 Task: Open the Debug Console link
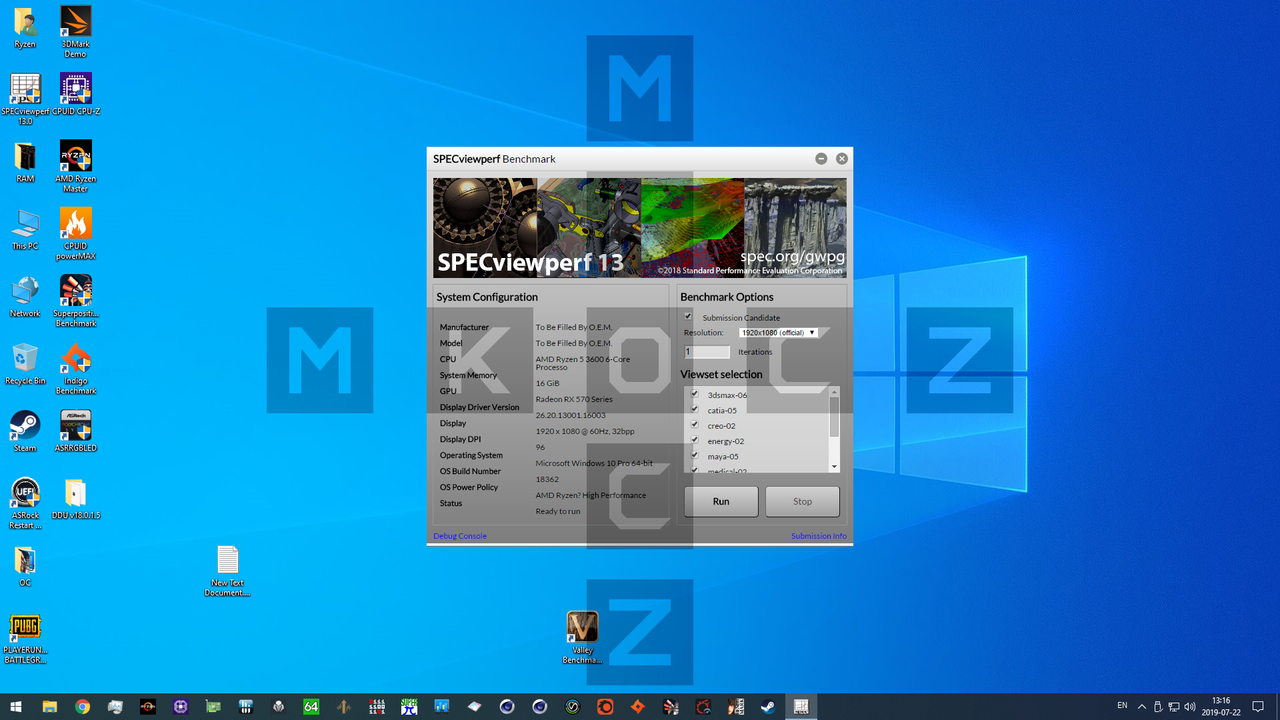(x=460, y=536)
